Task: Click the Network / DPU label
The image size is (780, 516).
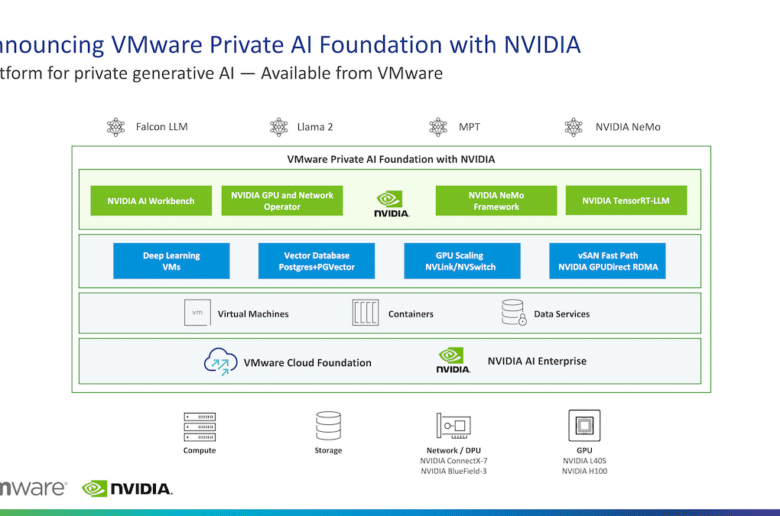Action: point(454,450)
